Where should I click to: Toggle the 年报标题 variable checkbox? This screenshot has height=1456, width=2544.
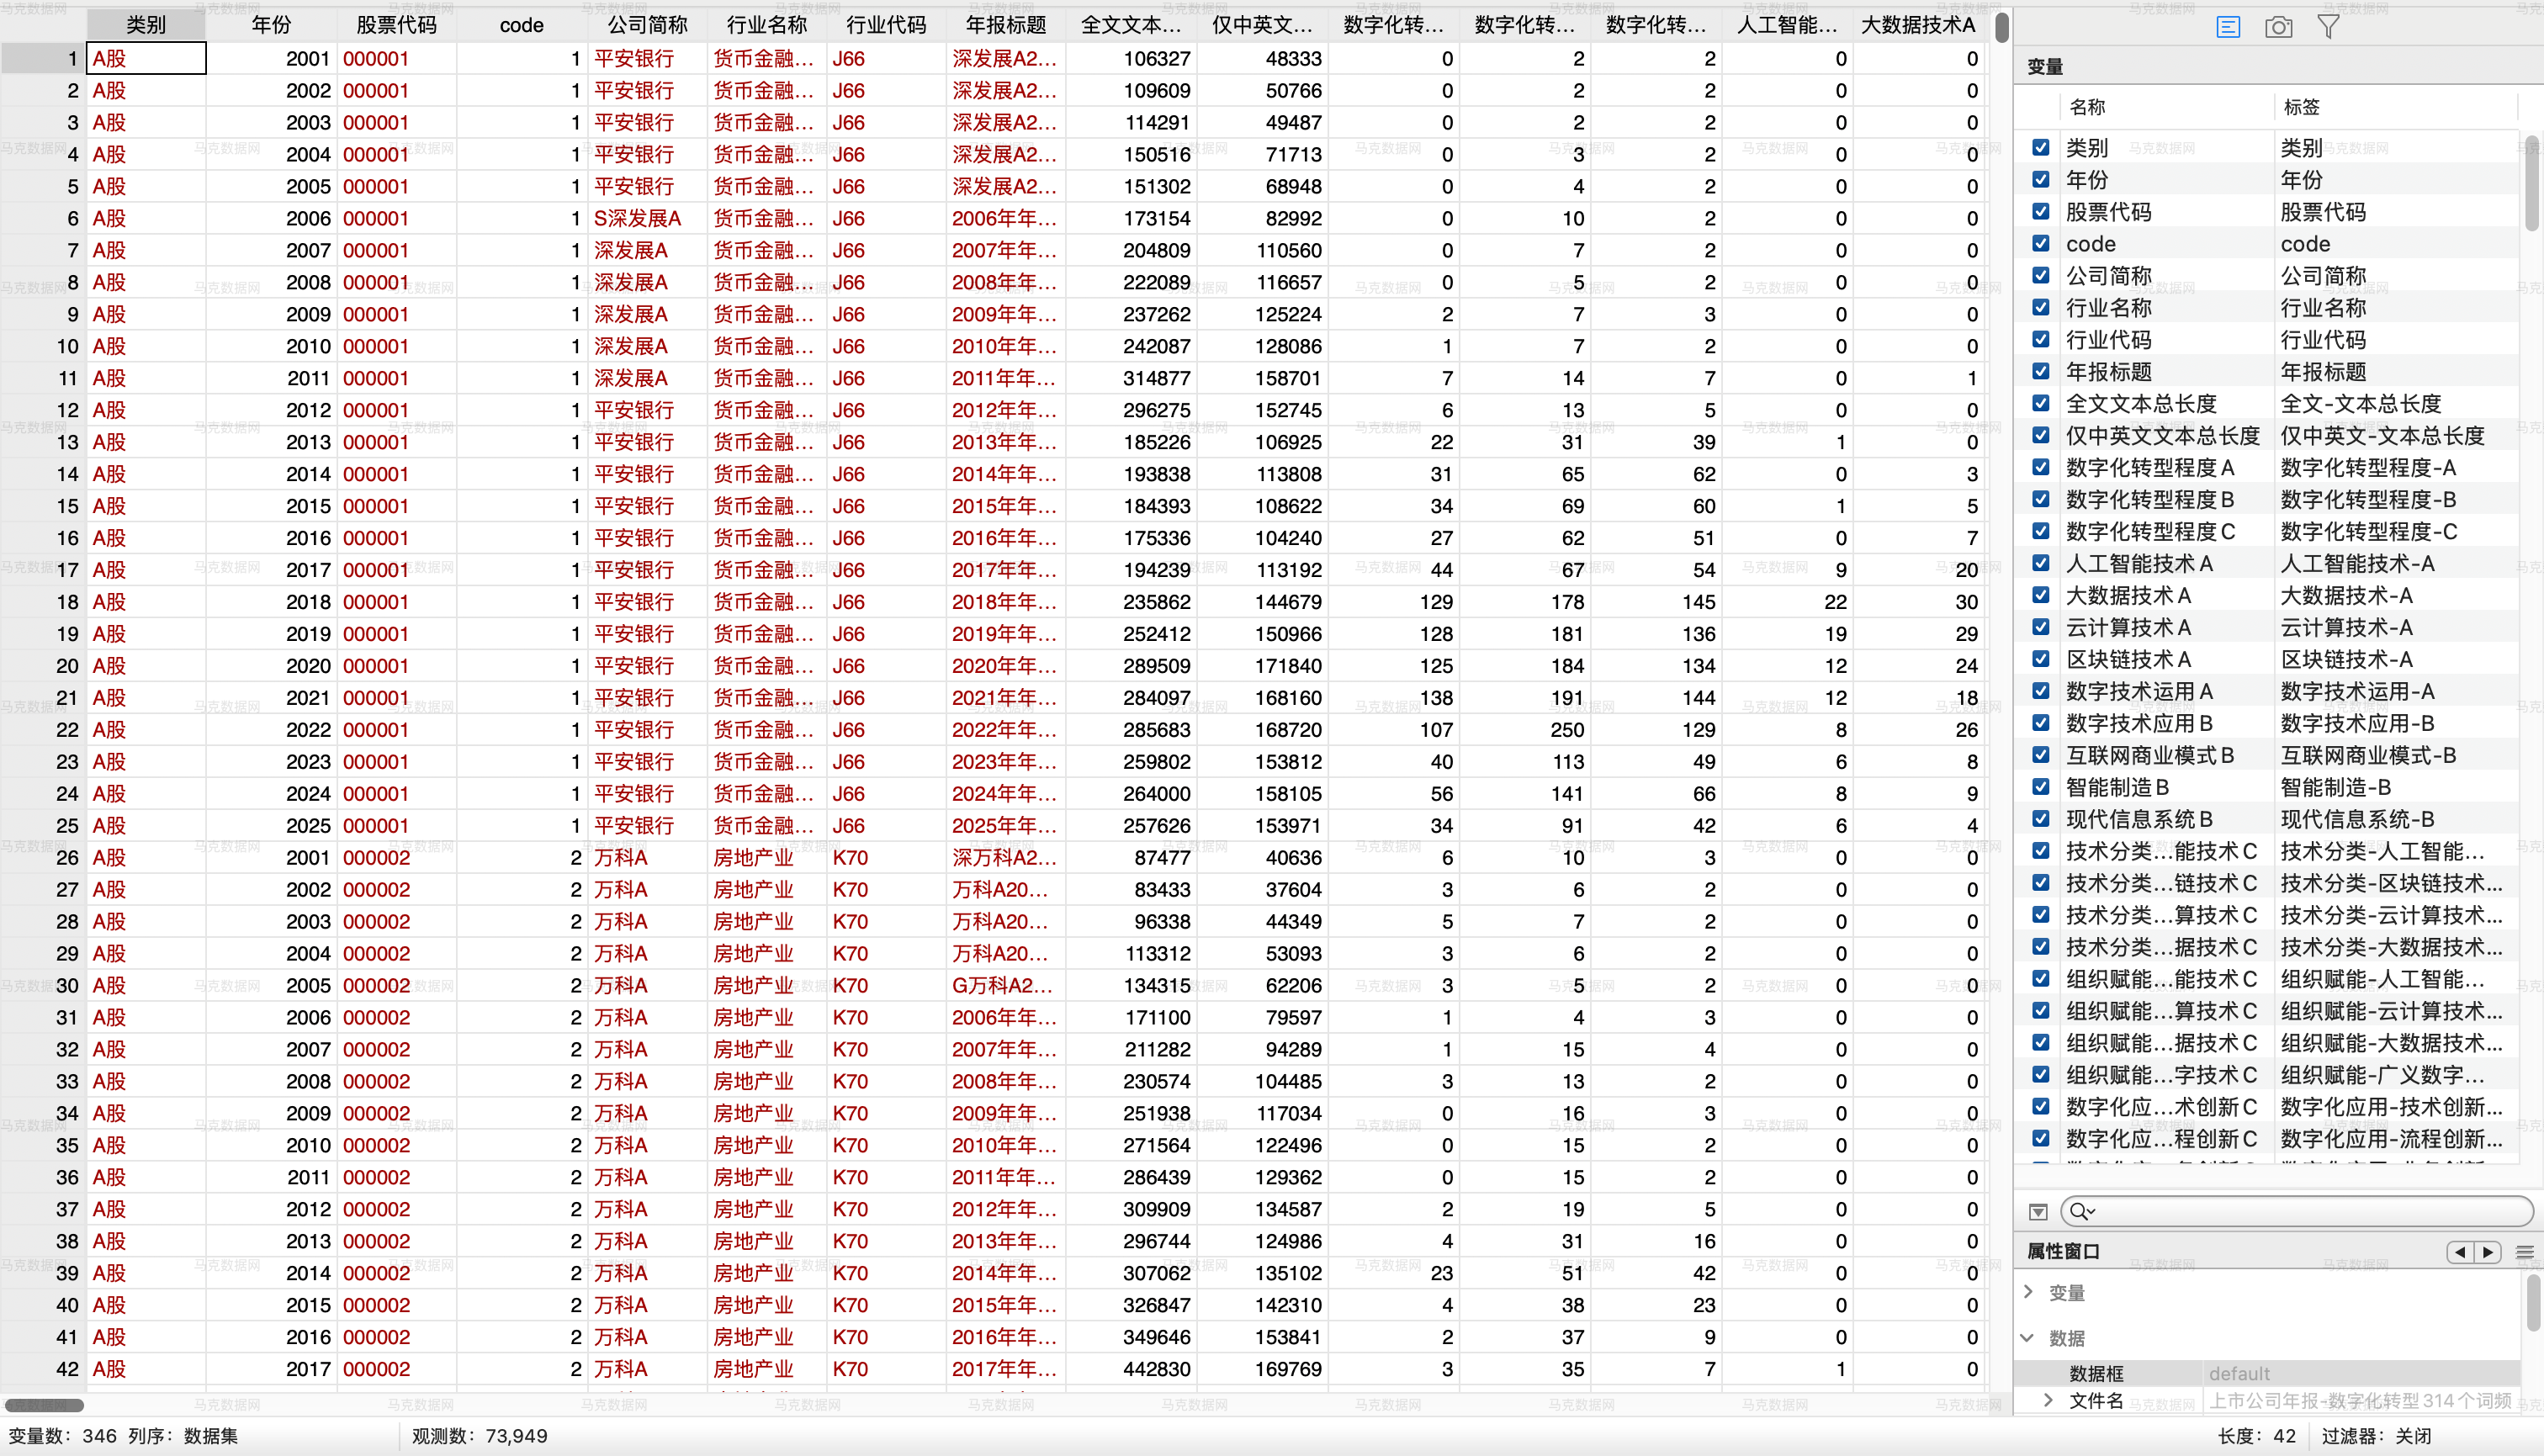point(2041,372)
